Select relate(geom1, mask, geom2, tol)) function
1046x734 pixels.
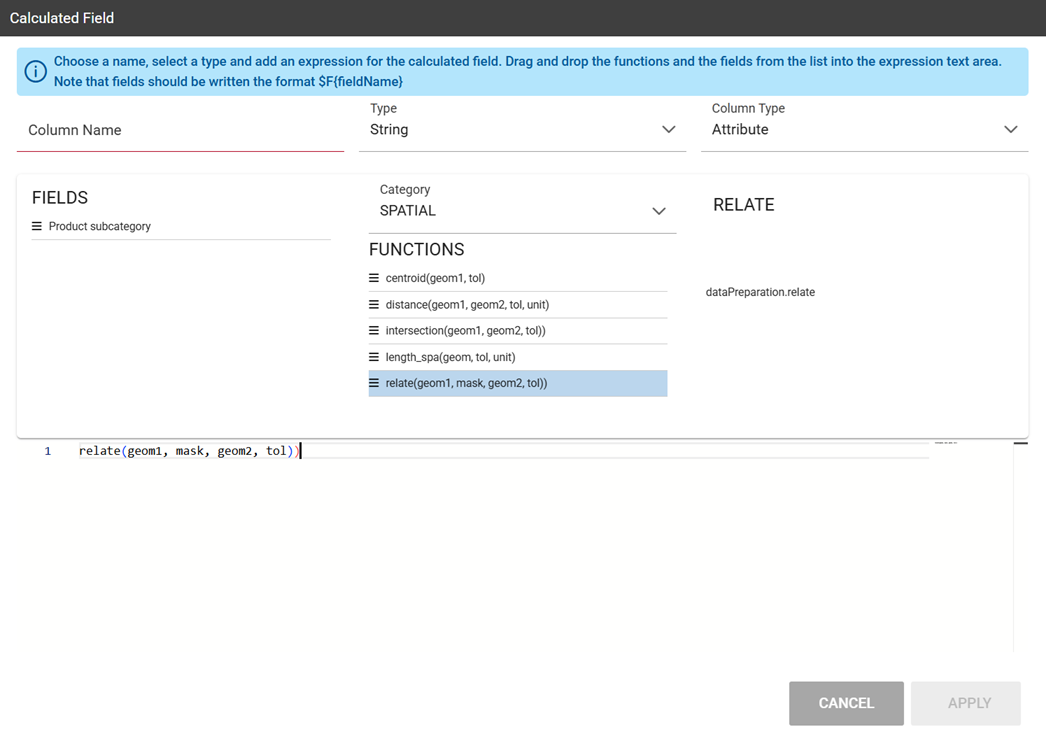pyautogui.click(x=518, y=383)
